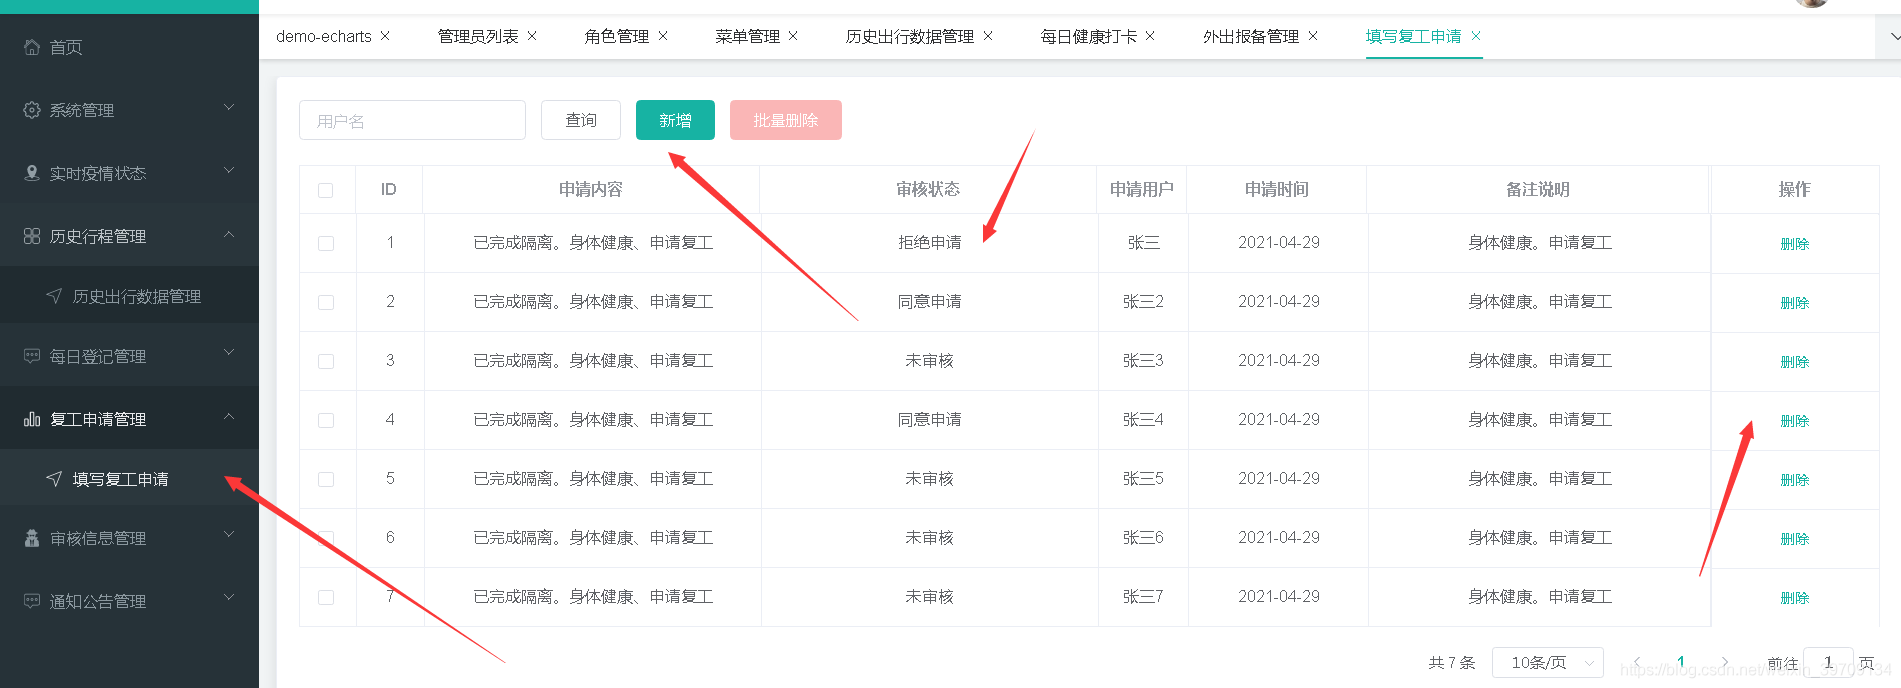
Task: Collapse the 复工申请管理 menu chevron
Action: click(x=229, y=417)
